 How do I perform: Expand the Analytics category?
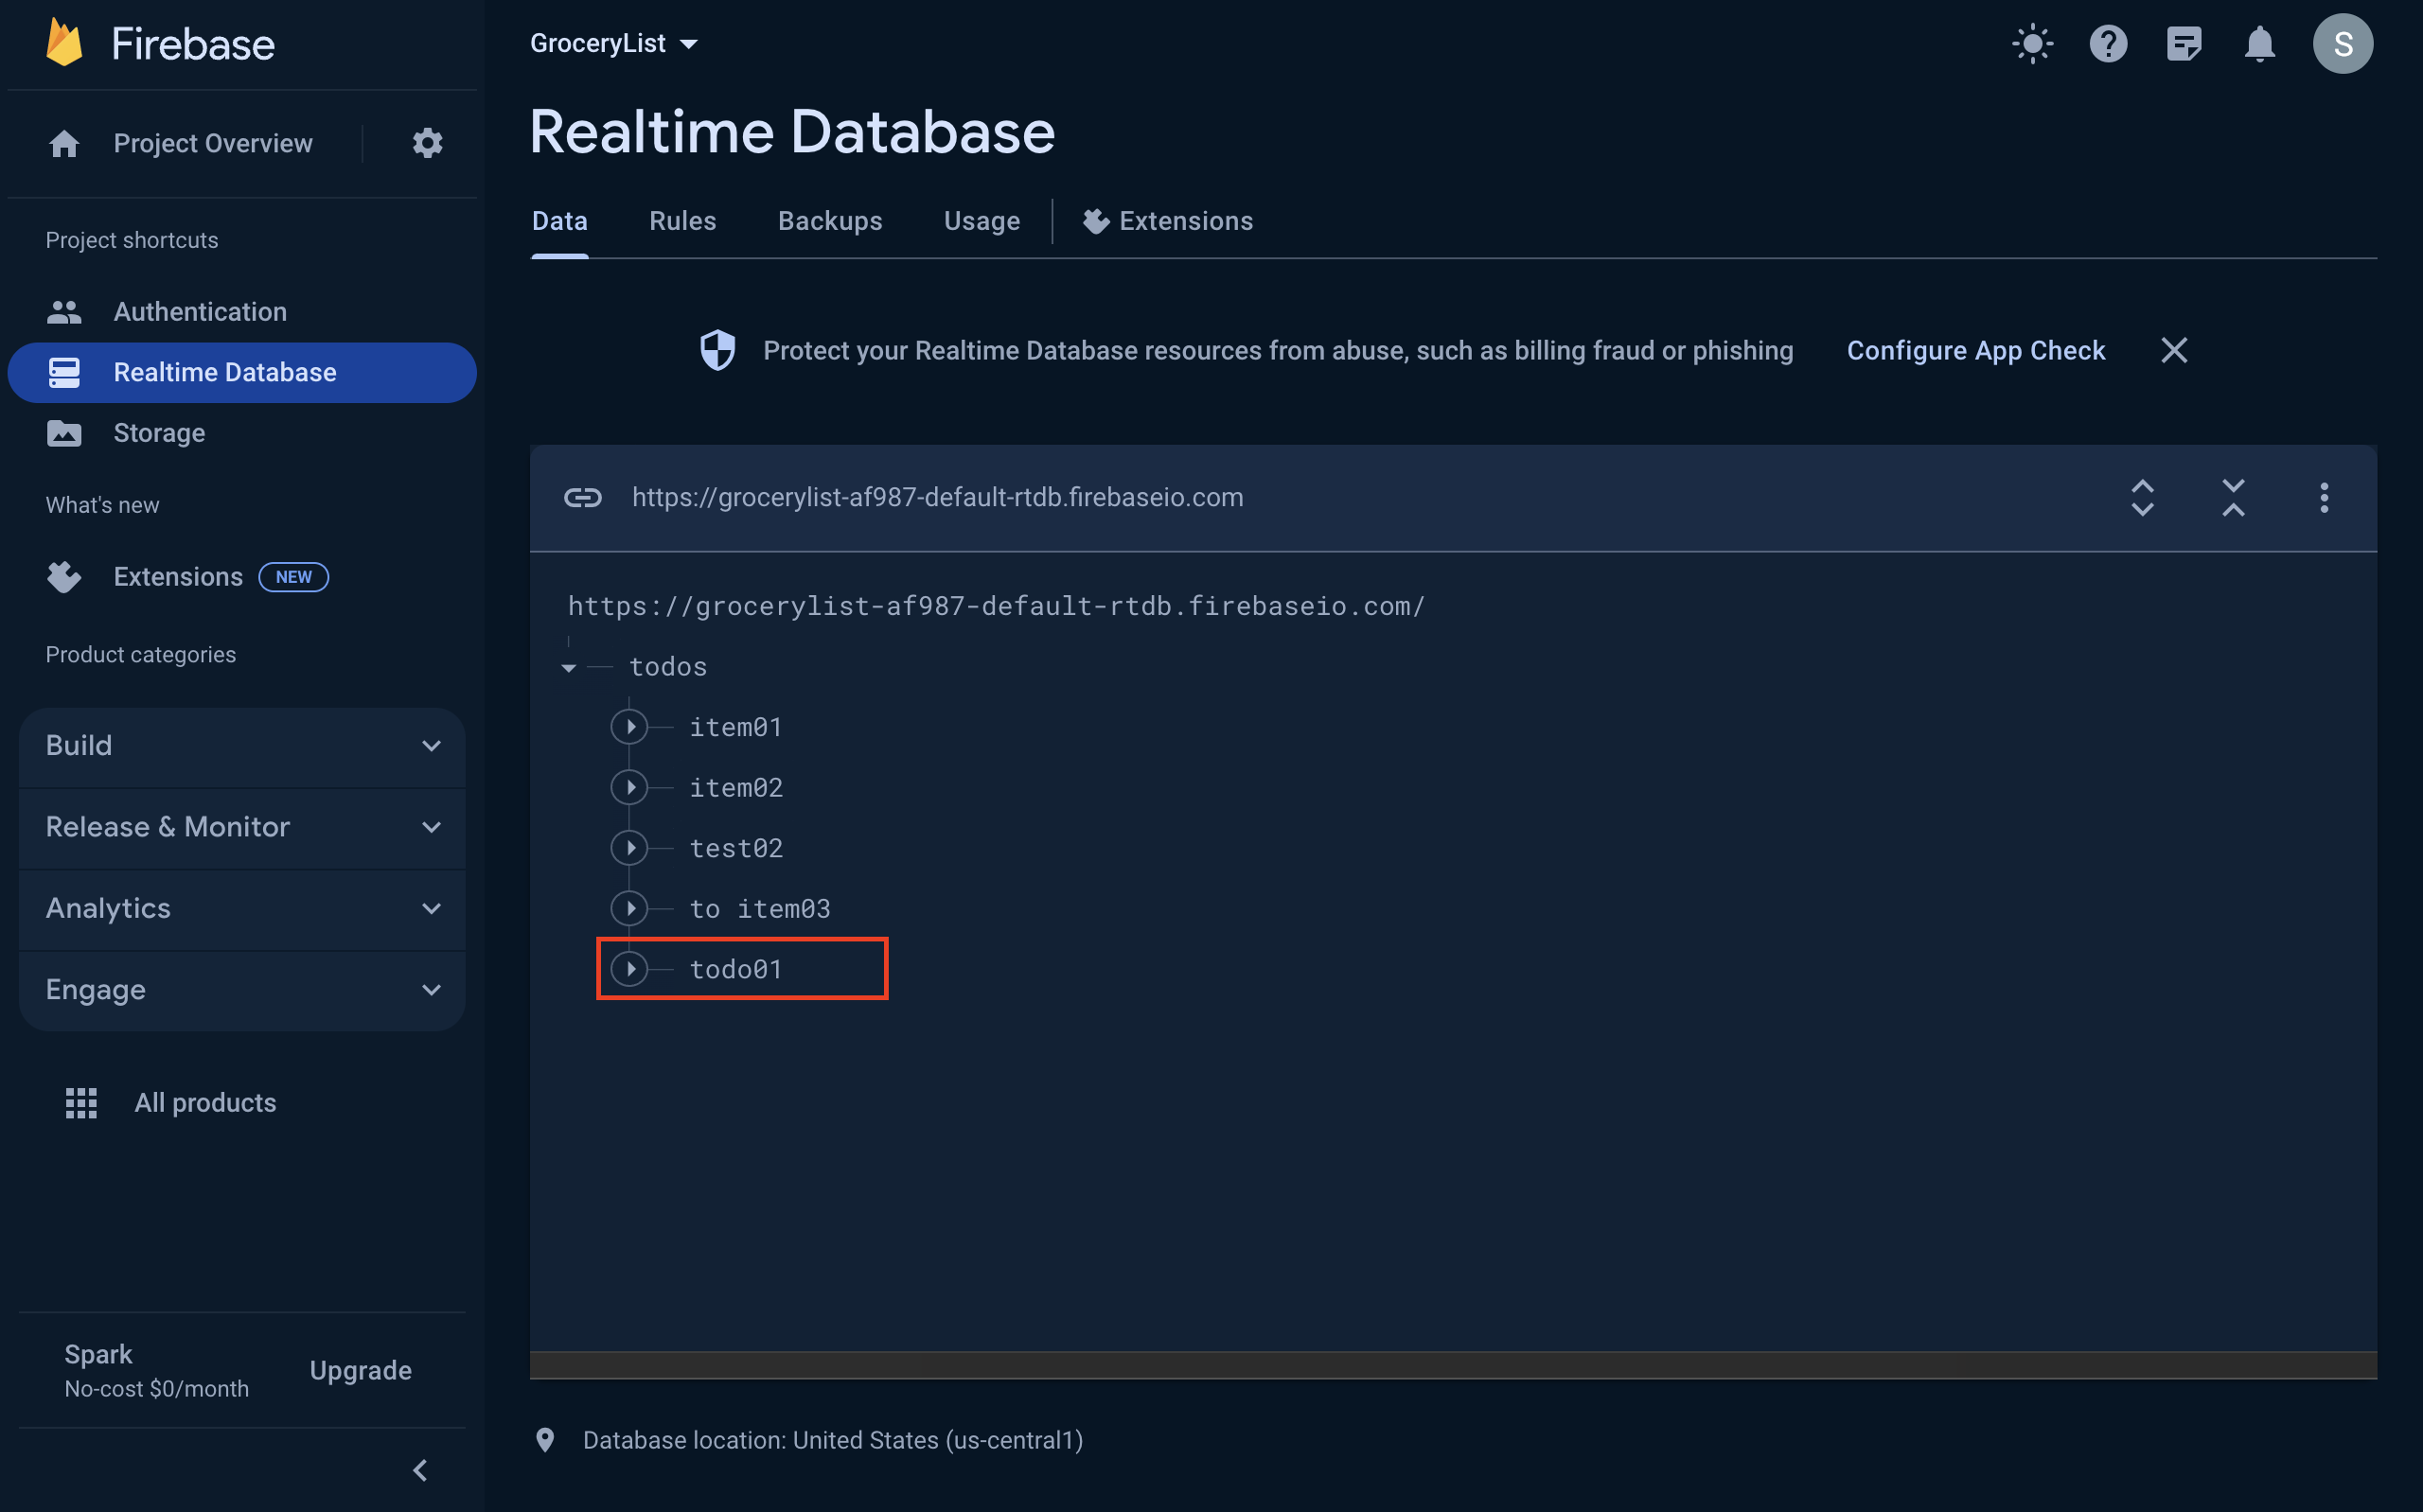[x=242, y=909]
